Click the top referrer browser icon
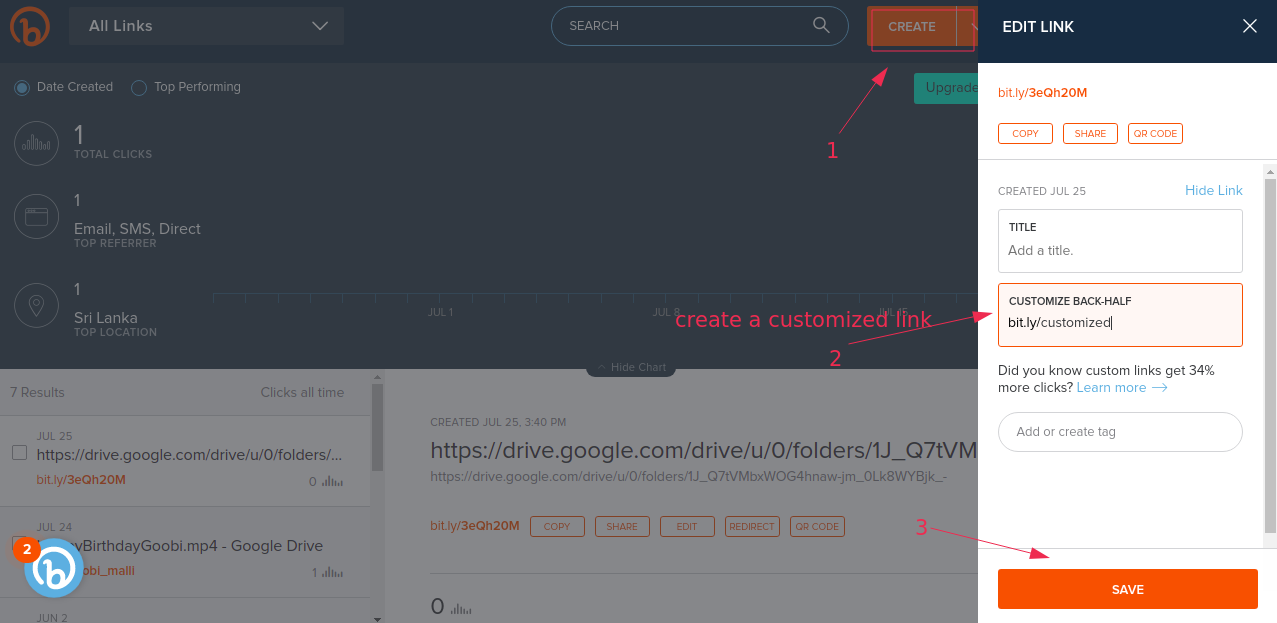Viewport: 1277px width, 623px height. 37,217
